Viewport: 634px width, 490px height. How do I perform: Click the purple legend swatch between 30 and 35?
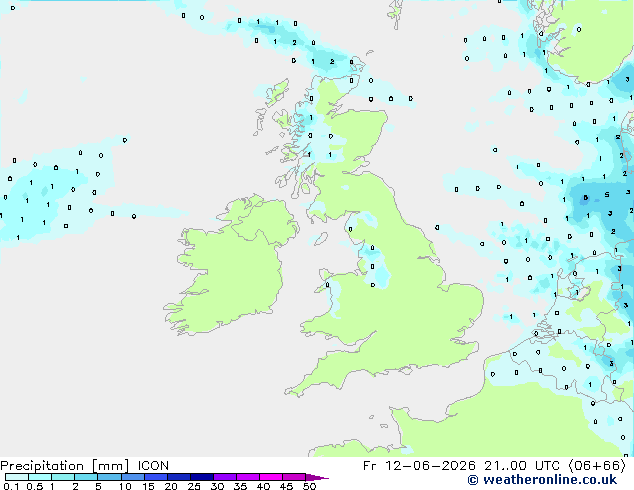coord(225,477)
